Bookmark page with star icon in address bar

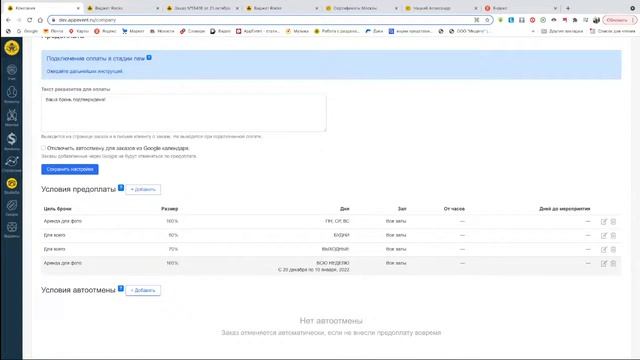pos(487,20)
